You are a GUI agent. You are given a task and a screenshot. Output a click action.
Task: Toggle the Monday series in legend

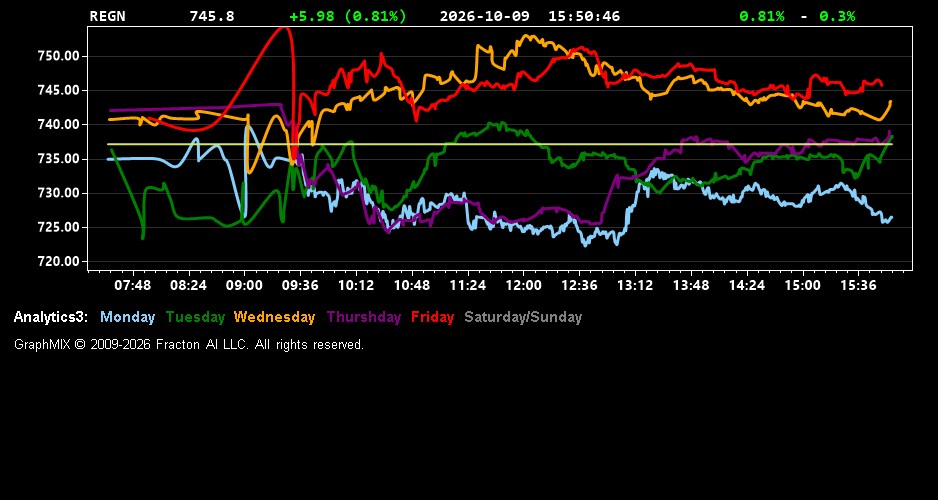pos(127,317)
